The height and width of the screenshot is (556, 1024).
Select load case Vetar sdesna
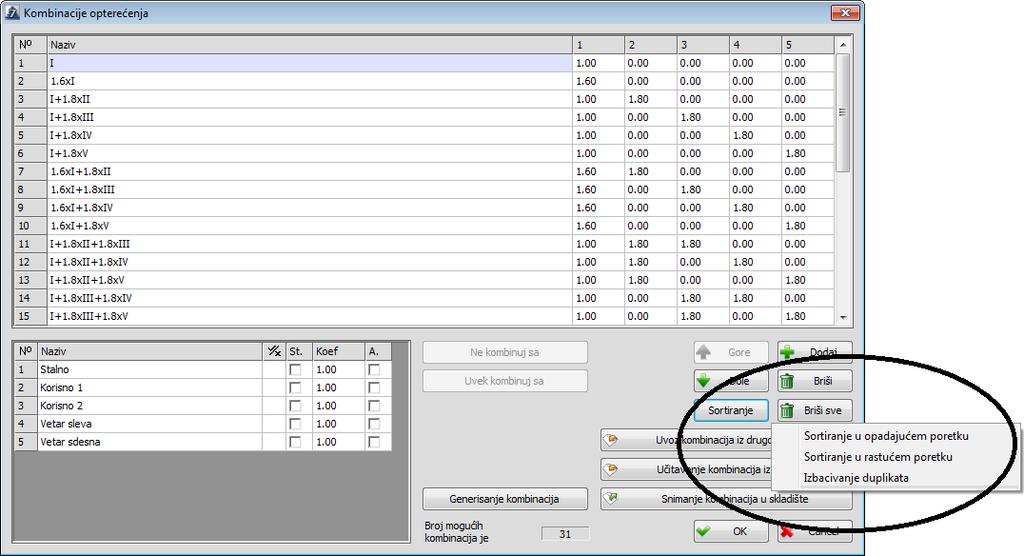coord(150,442)
